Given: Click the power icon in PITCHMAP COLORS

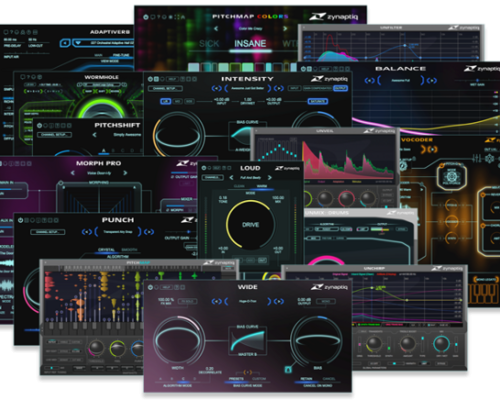Looking at the screenshot, I should tap(146, 17).
